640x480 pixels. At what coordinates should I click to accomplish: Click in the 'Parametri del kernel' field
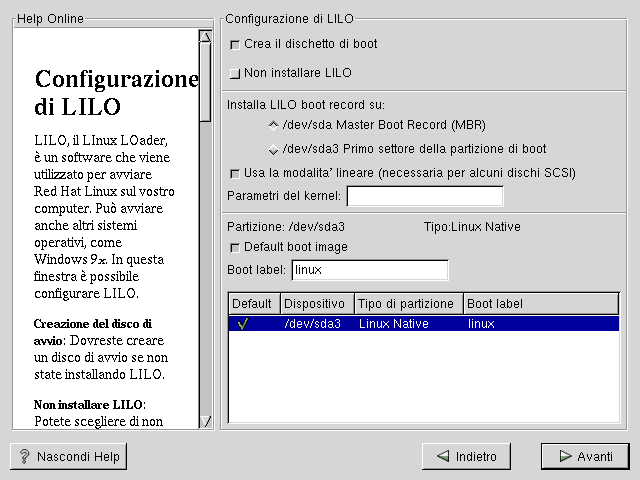pyautogui.click(x=424, y=195)
